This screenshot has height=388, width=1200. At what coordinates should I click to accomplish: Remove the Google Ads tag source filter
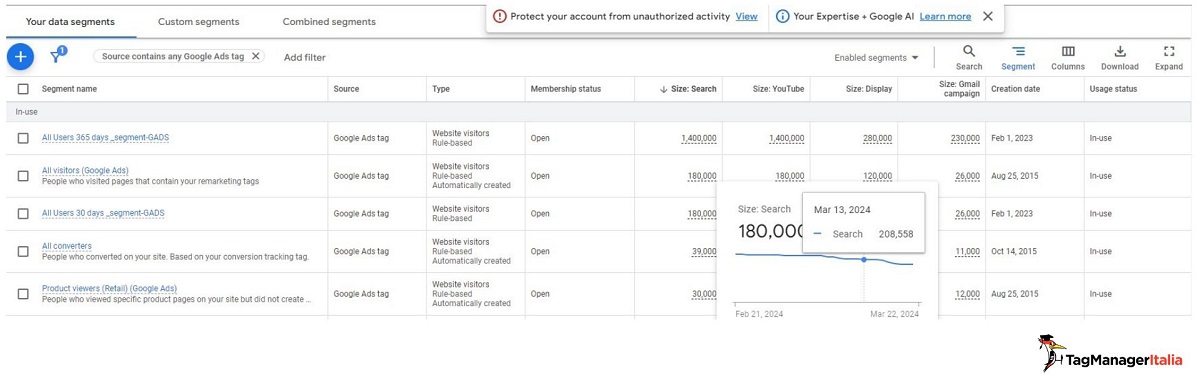click(x=255, y=57)
